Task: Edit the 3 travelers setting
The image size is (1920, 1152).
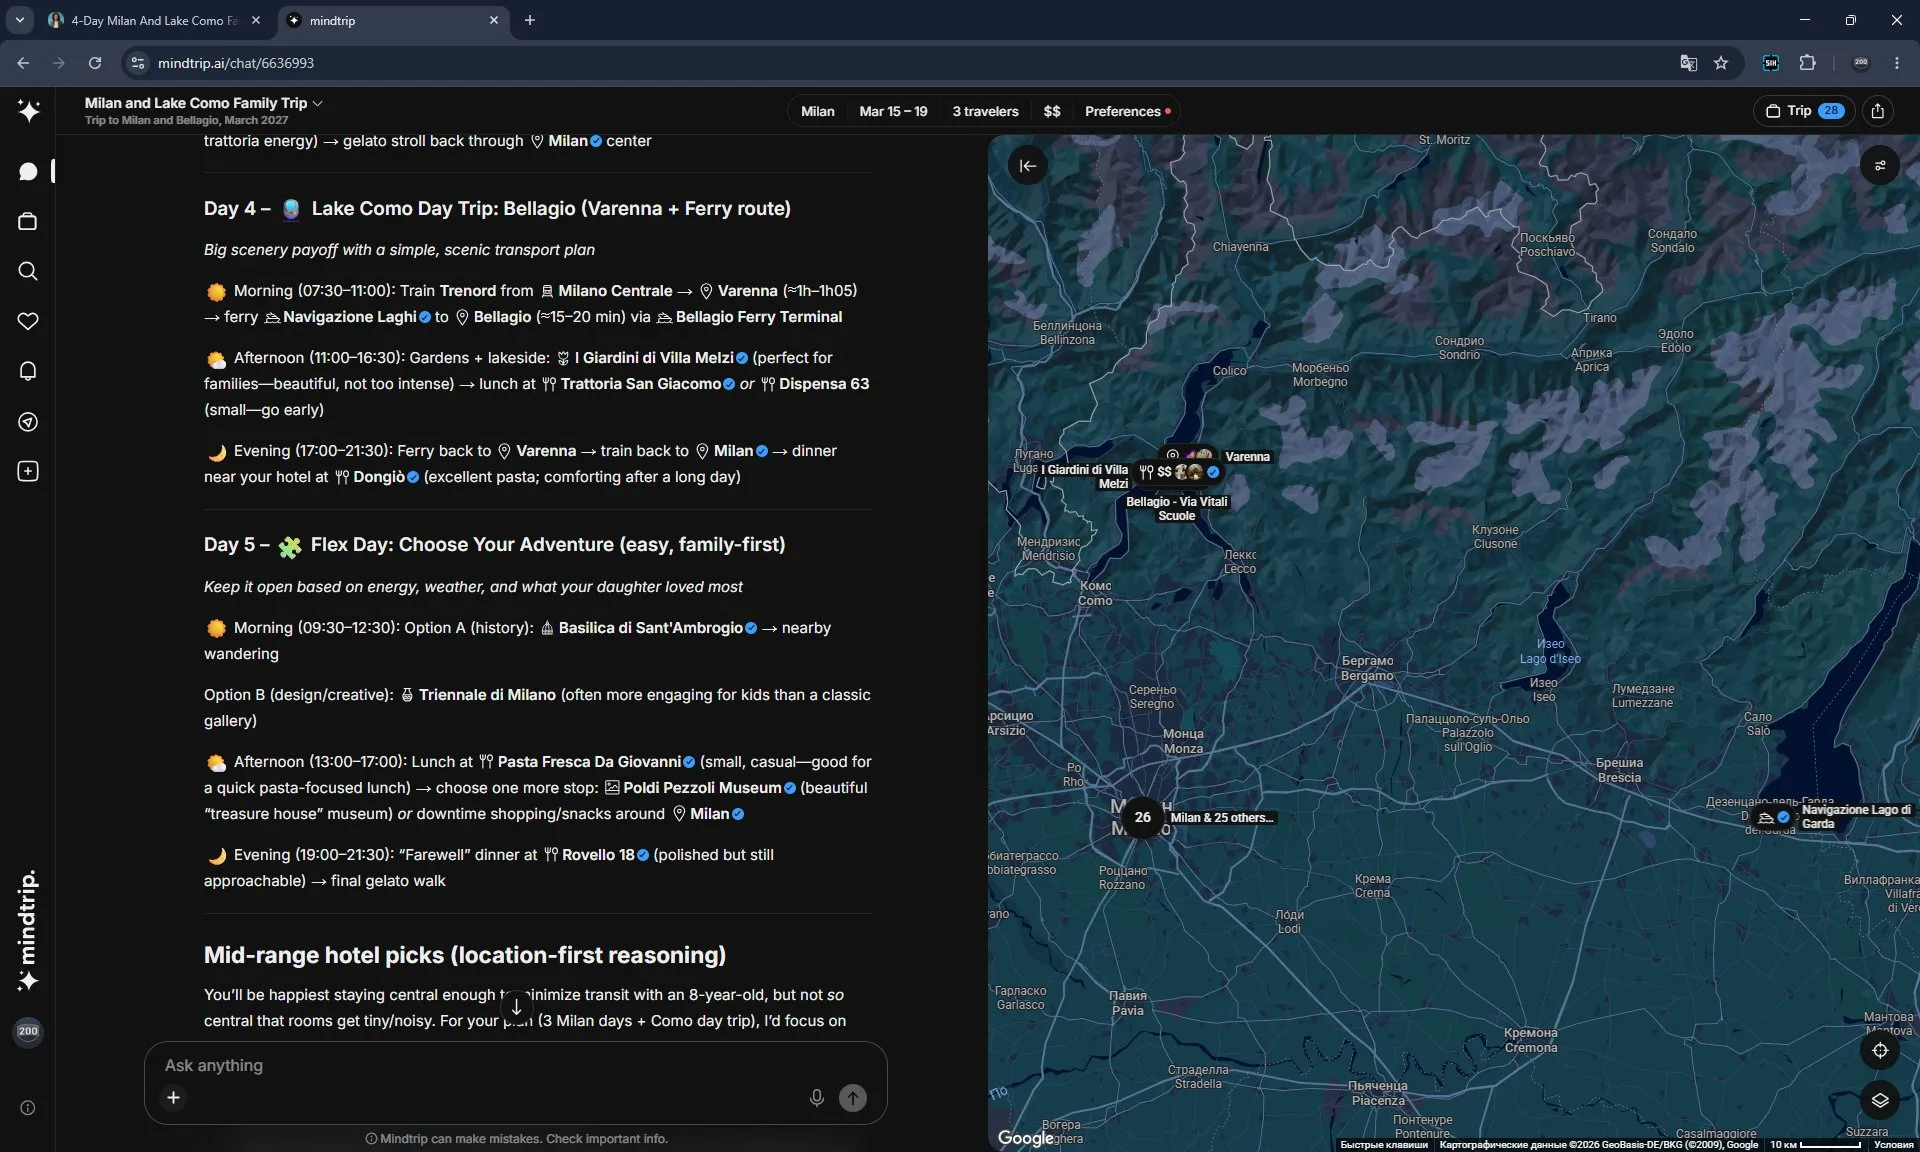Action: [x=985, y=111]
